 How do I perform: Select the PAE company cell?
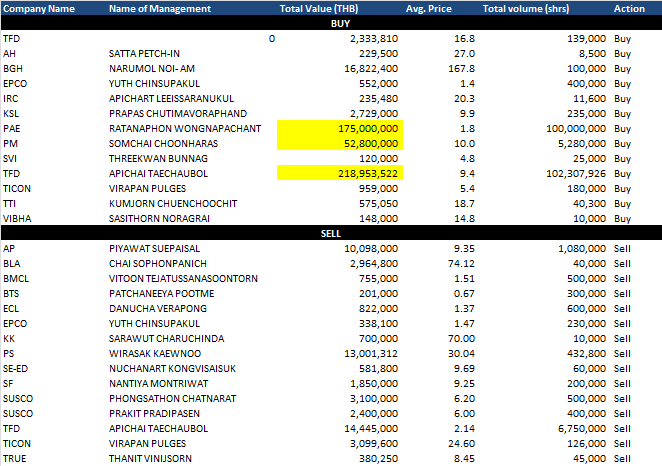(x=11, y=128)
